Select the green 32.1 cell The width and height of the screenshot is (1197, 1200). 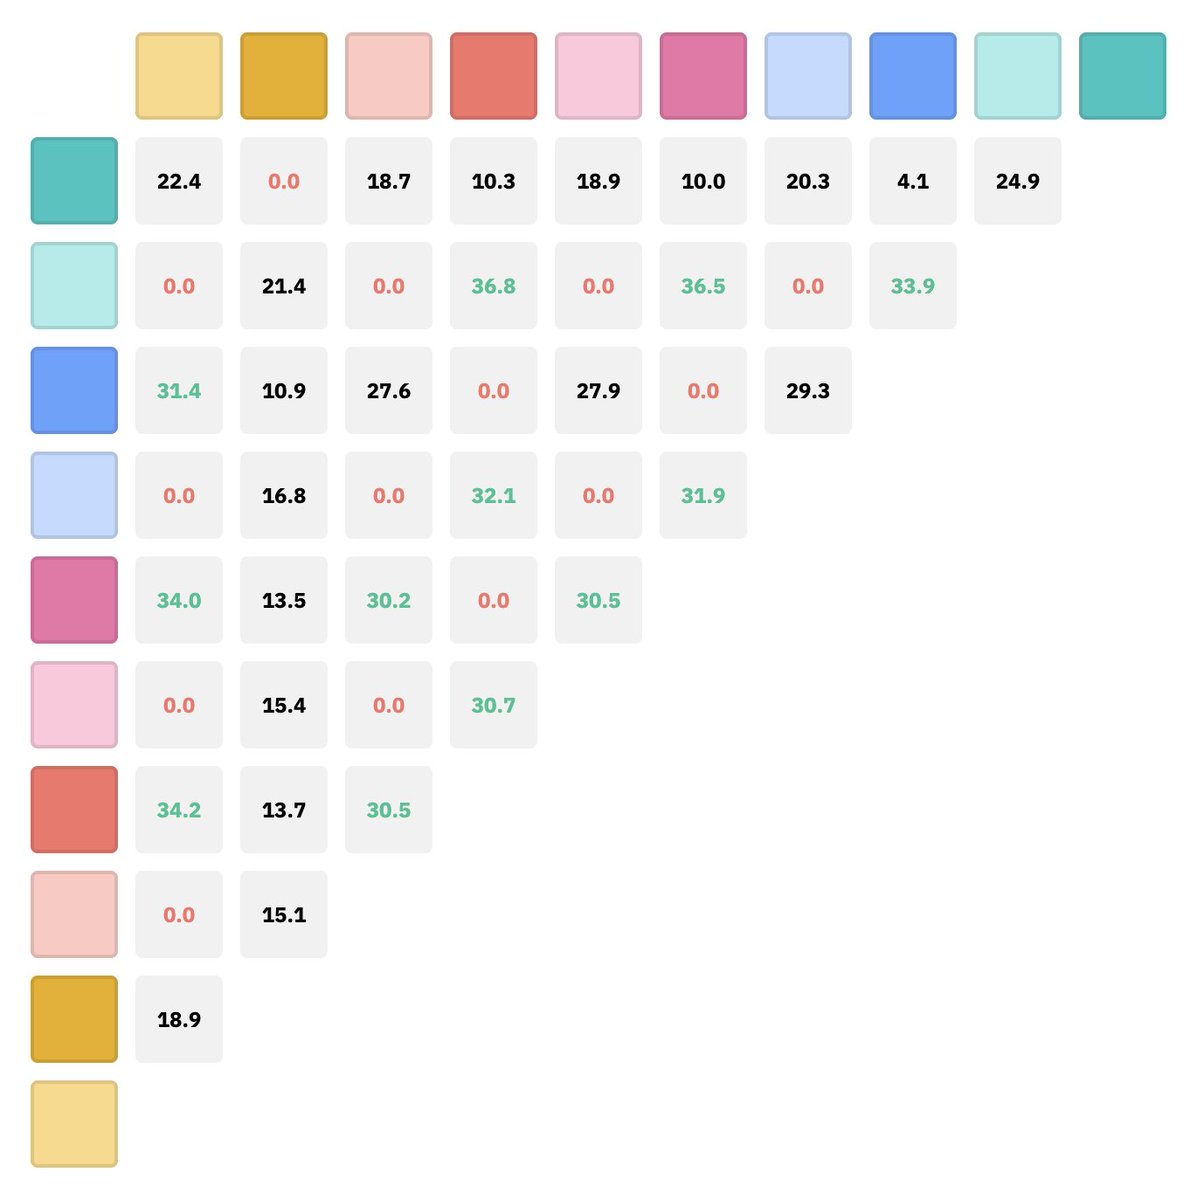pyautogui.click(x=494, y=495)
